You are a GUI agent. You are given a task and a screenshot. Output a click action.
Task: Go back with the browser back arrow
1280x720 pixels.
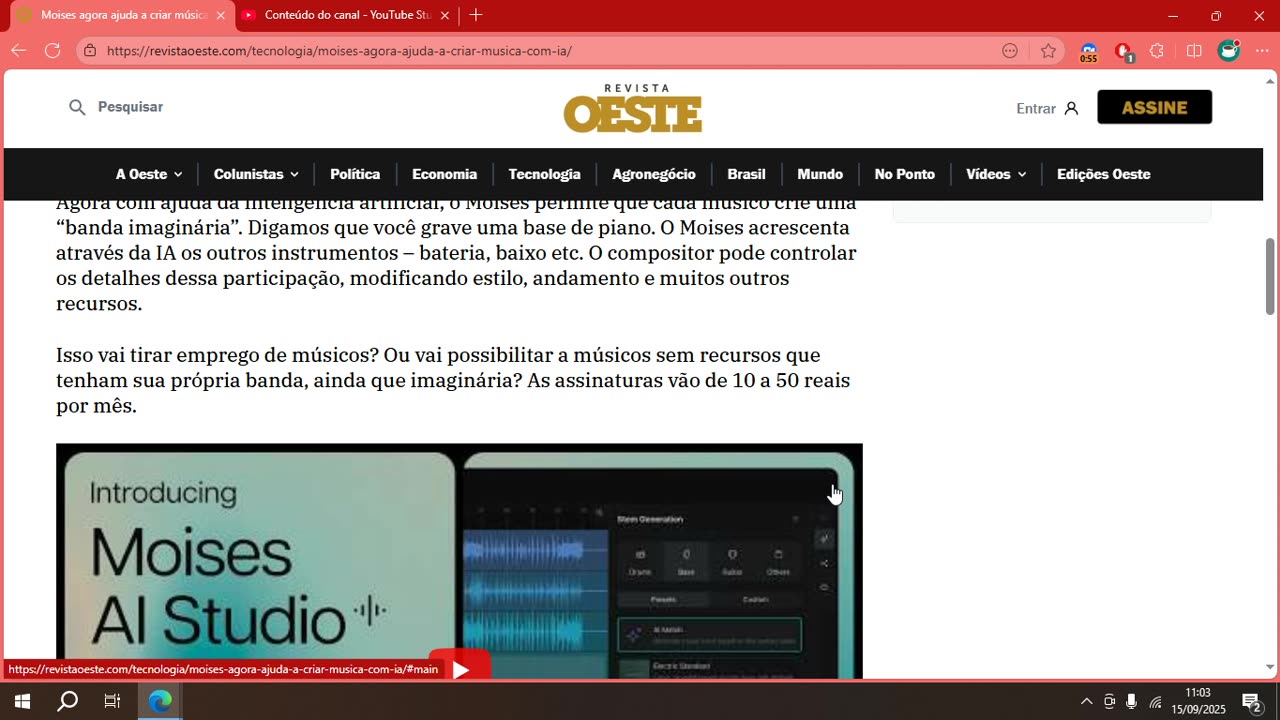18,51
